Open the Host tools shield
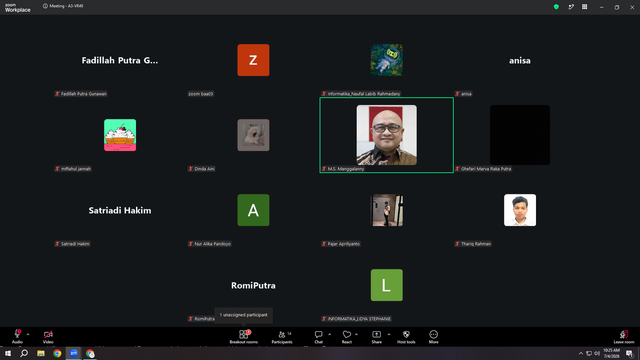The height and width of the screenshot is (360, 640). [406, 337]
